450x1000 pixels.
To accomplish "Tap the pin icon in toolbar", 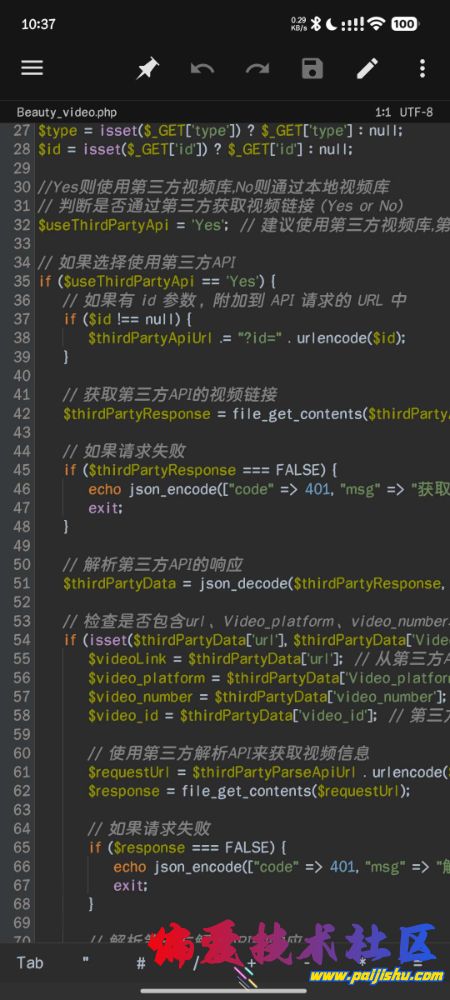I will 147,68.
